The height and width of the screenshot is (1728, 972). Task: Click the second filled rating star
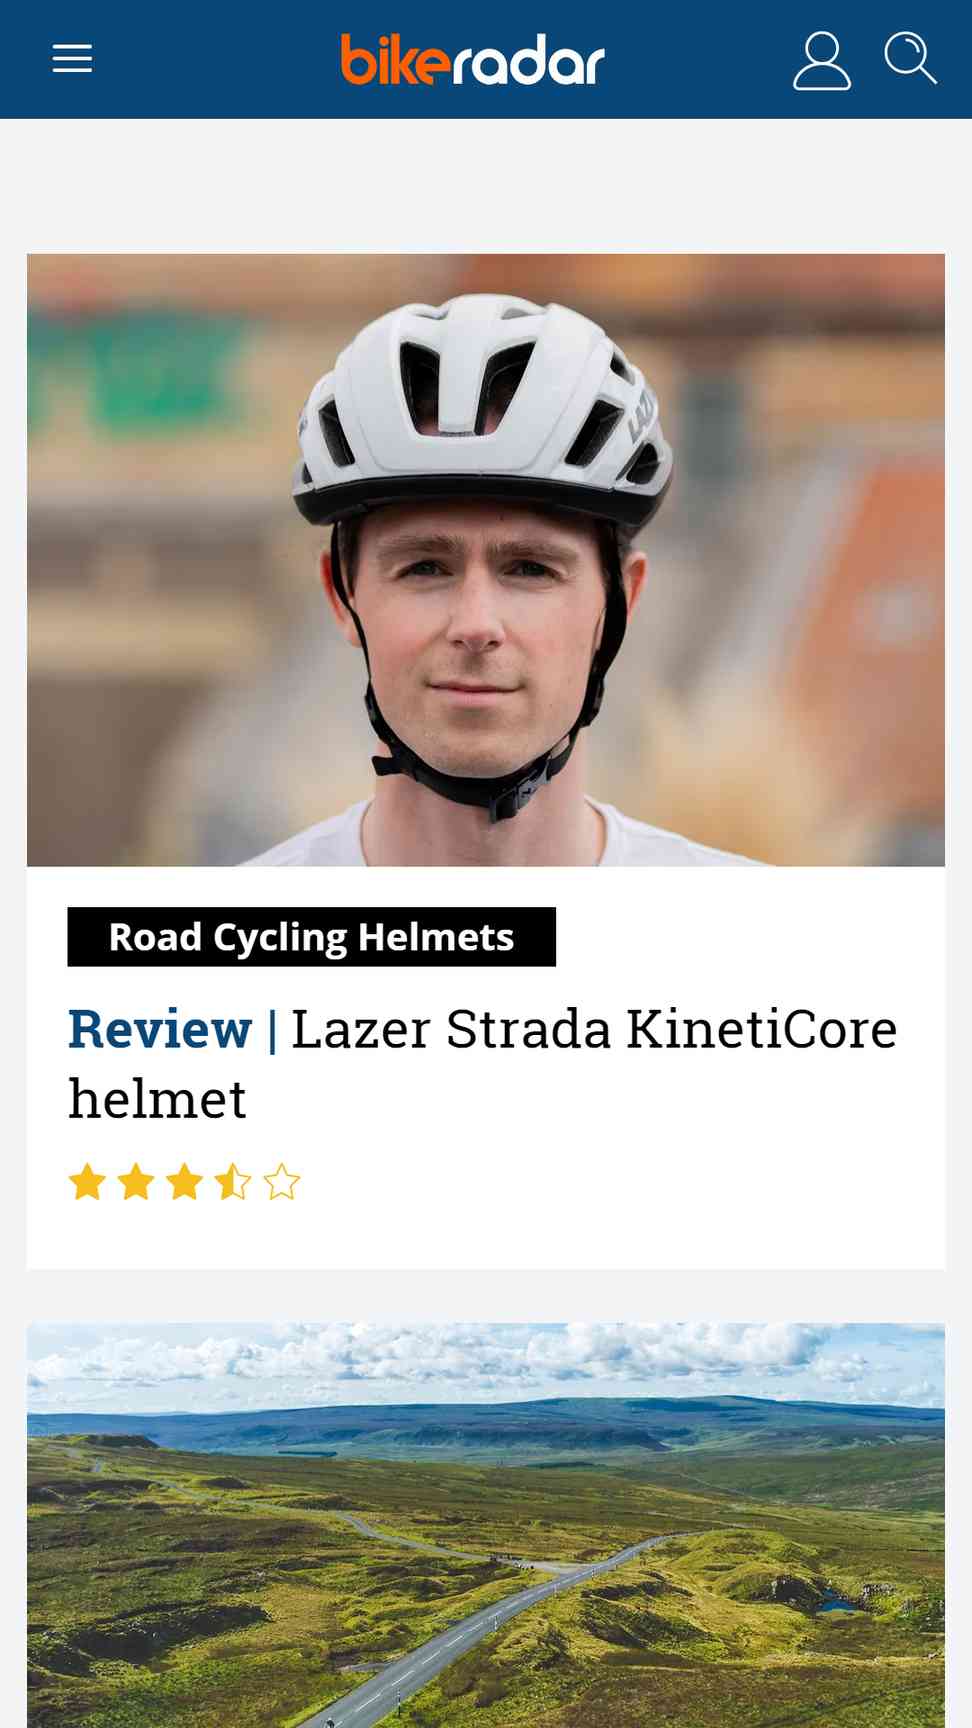(x=136, y=1182)
